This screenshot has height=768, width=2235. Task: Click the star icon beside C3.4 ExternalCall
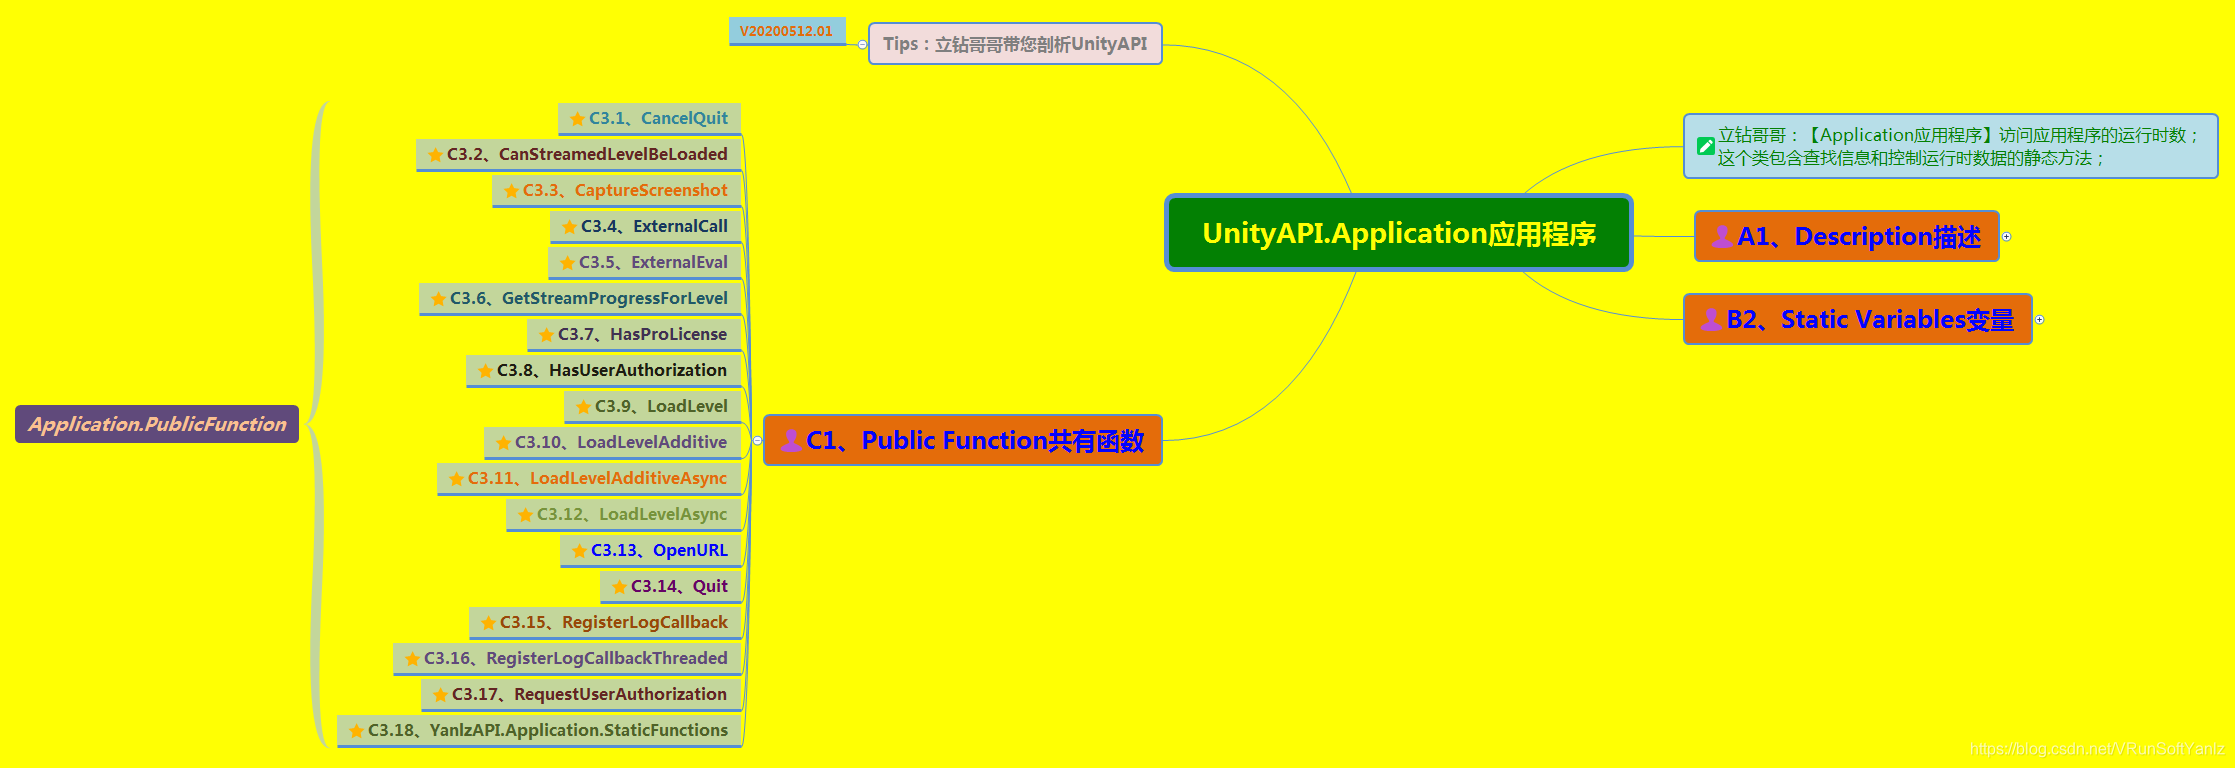[x=569, y=227]
